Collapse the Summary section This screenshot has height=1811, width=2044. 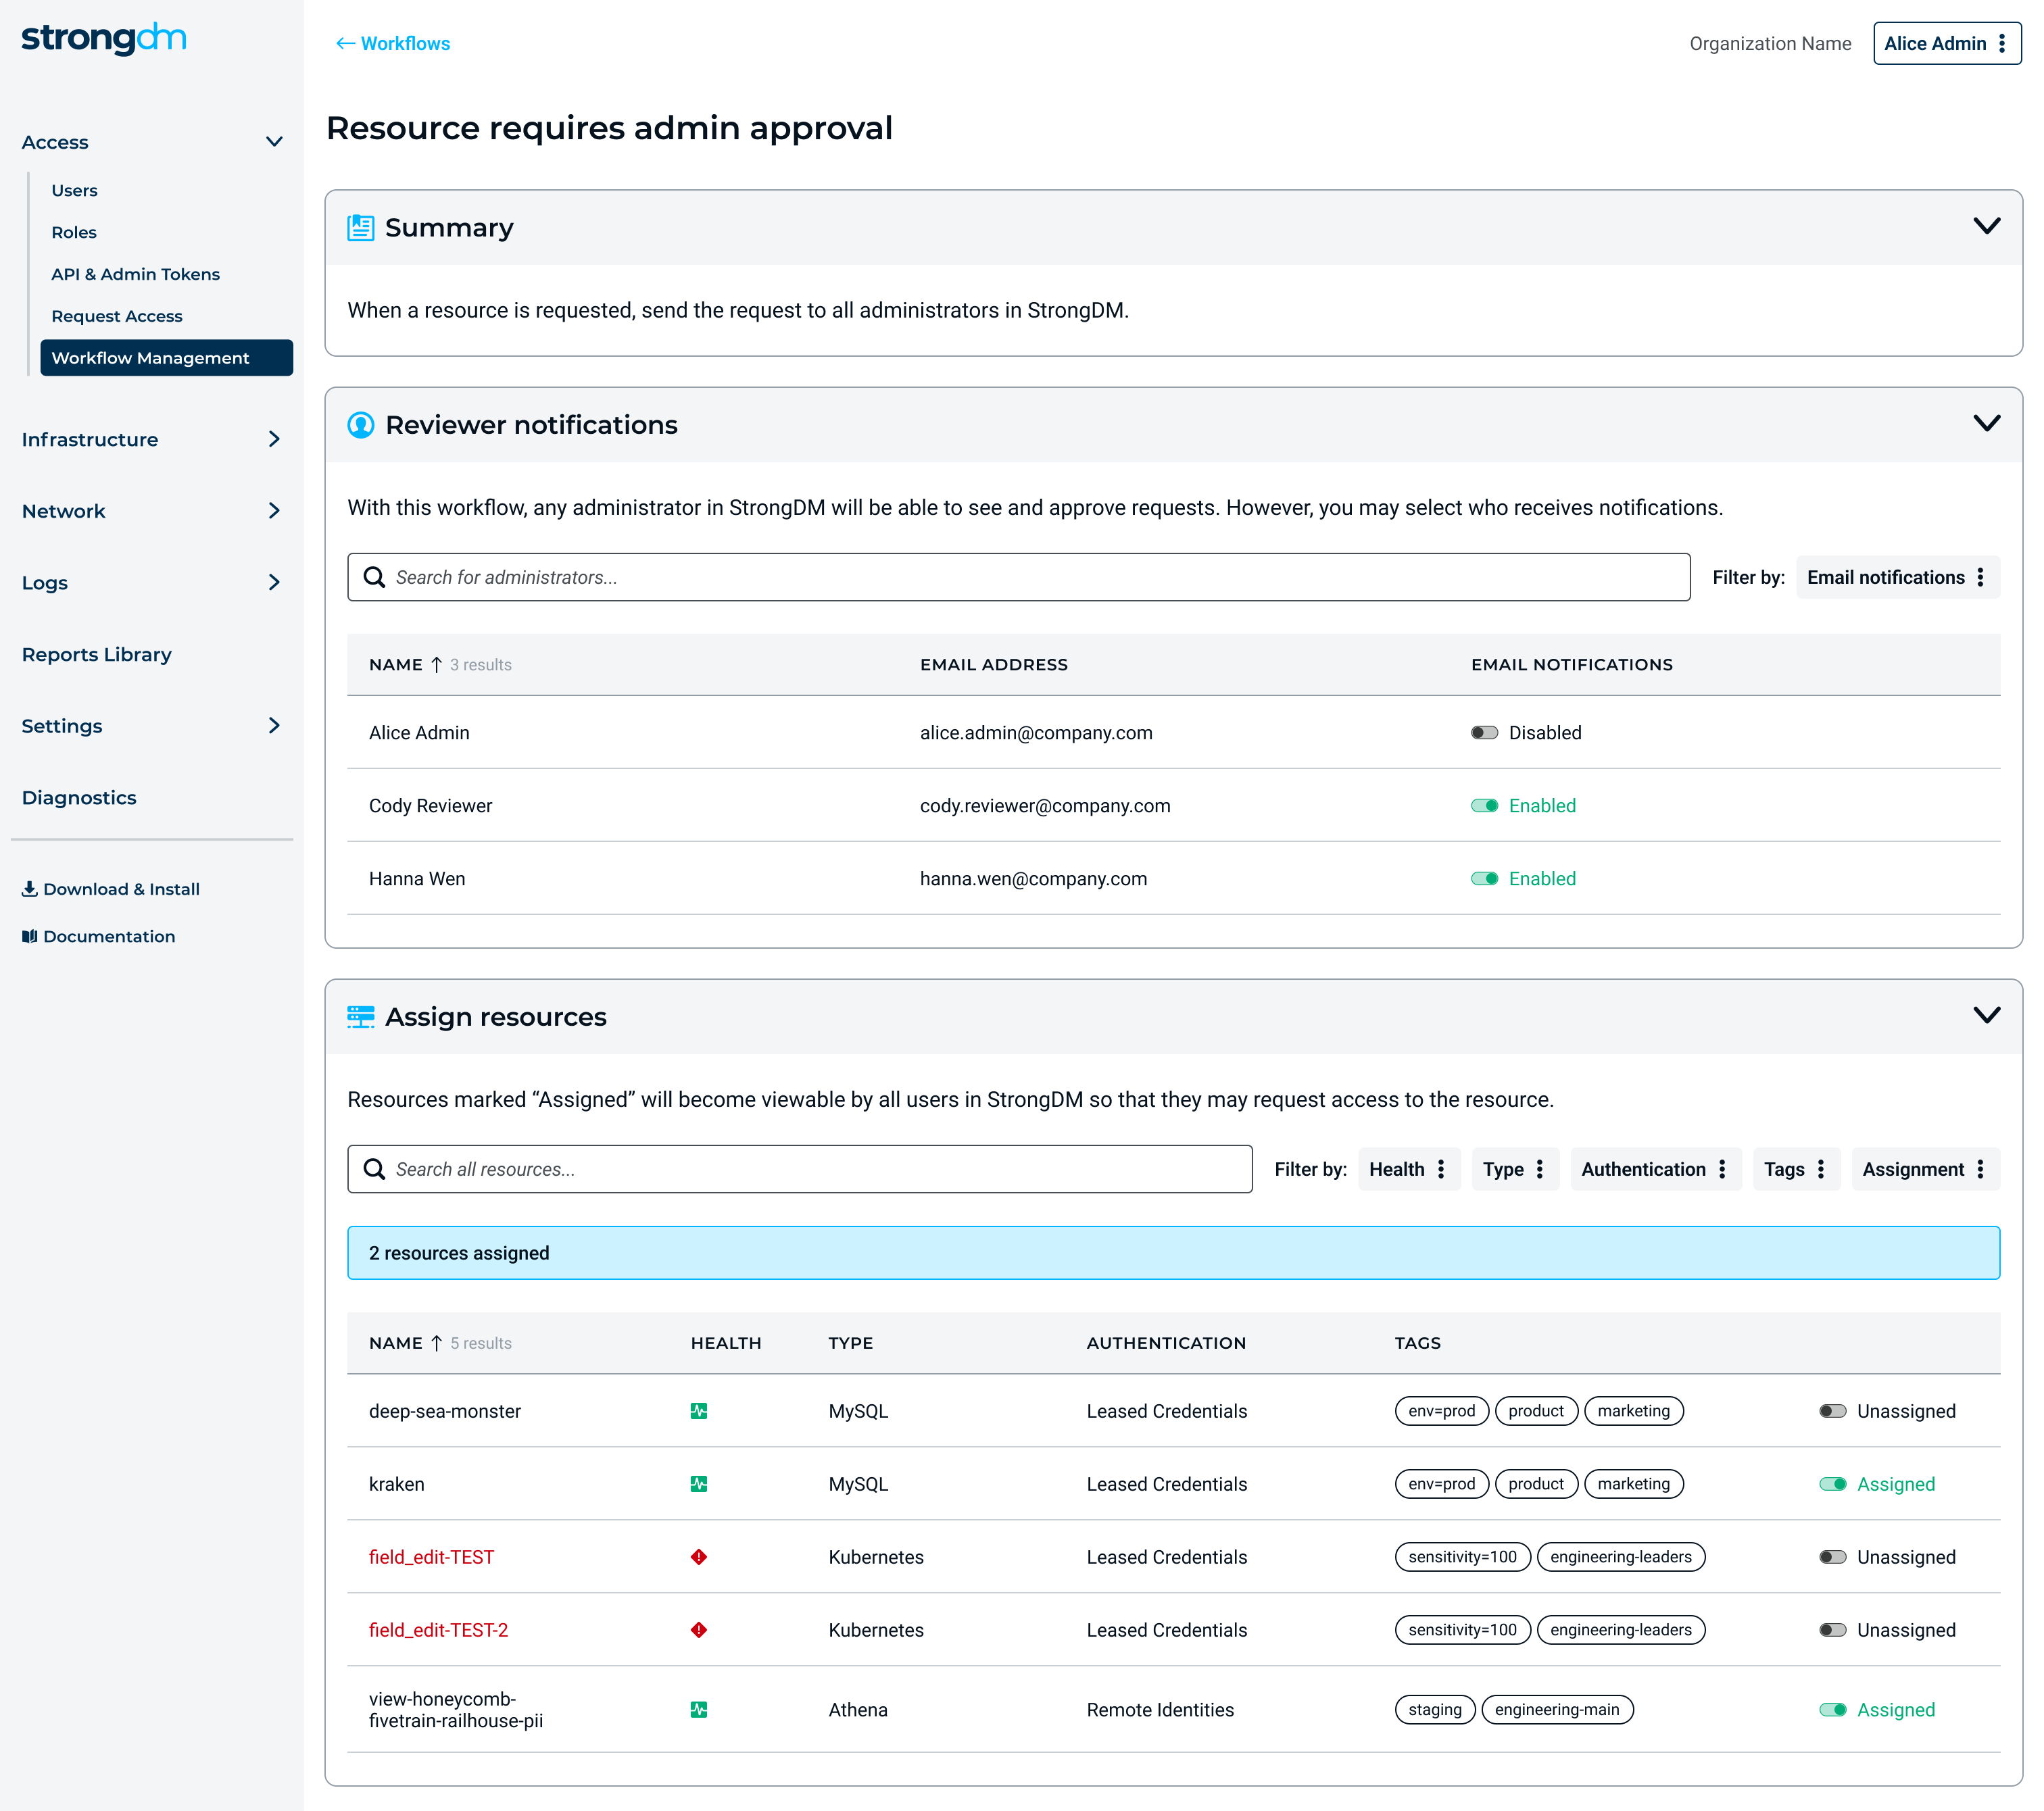click(x=1986, y=226)
